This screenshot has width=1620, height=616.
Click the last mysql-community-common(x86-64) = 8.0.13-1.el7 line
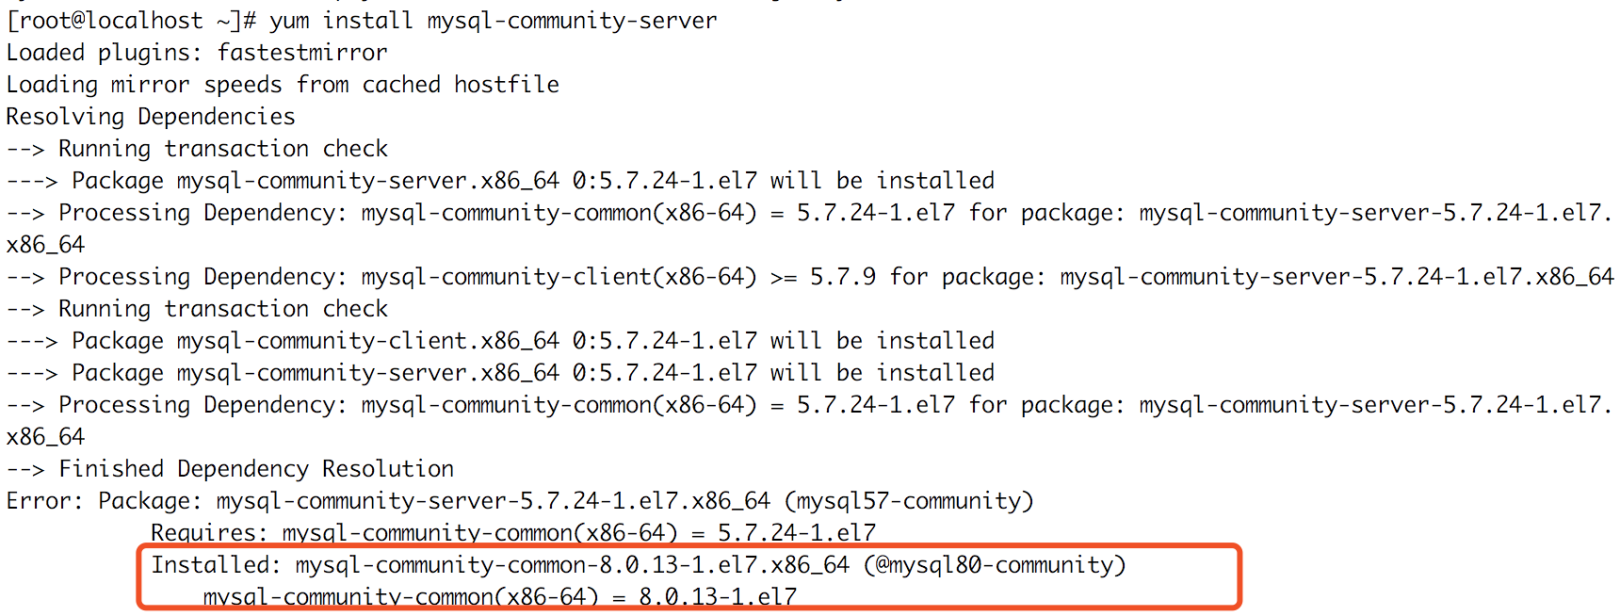[500, 597]
